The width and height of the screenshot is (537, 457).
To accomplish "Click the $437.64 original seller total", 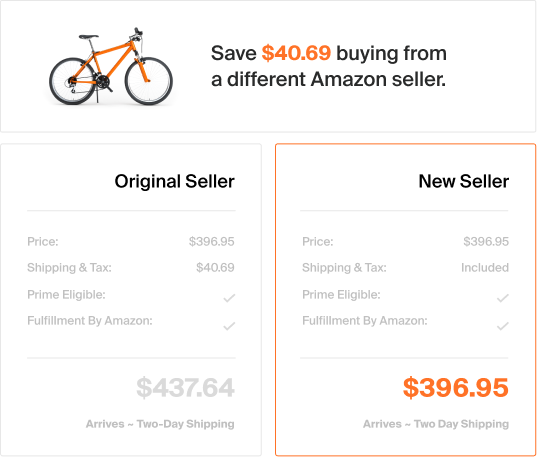I will [x=185, y=388].
